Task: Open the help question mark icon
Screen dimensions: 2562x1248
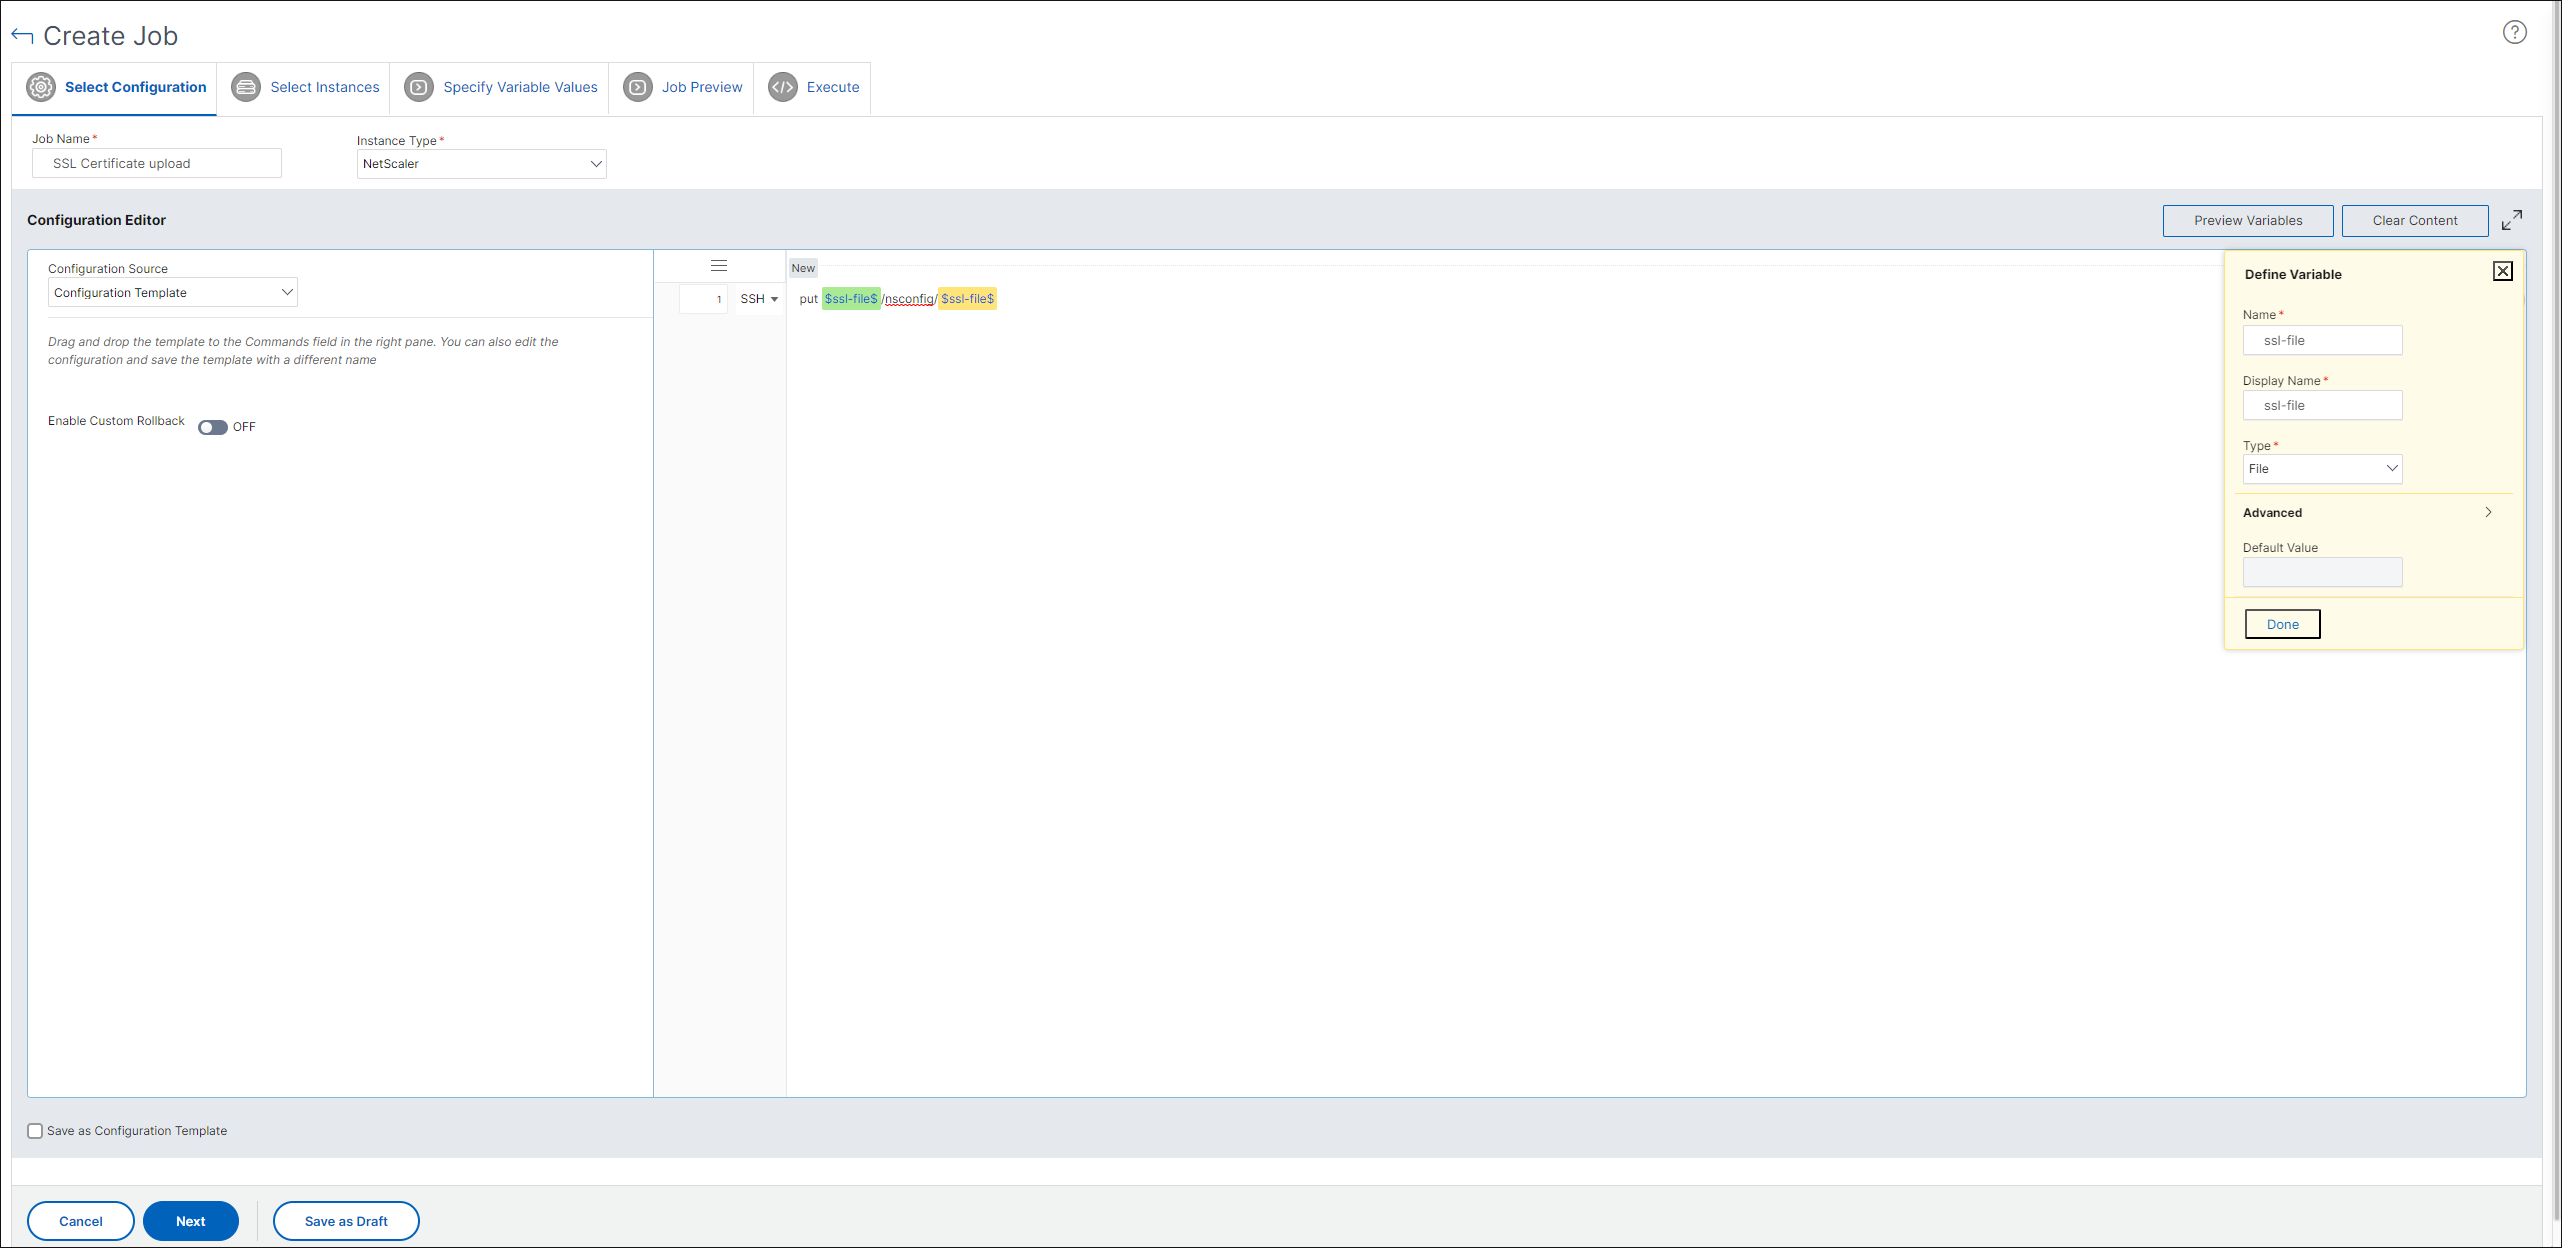Action: tap(2514, 32)
